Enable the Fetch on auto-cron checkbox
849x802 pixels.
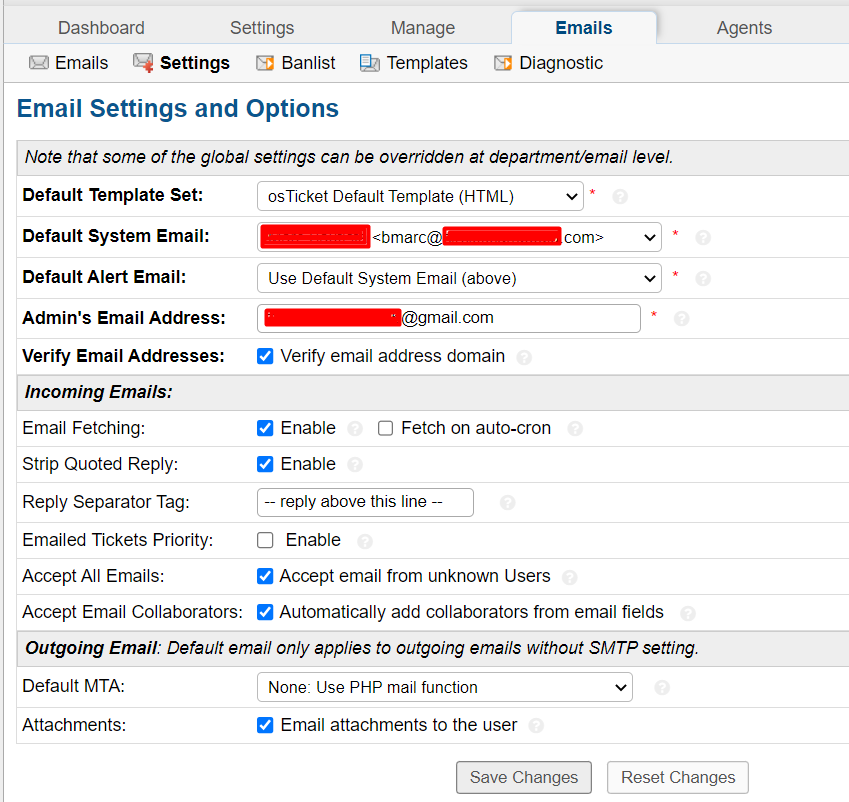pos(386,428)
